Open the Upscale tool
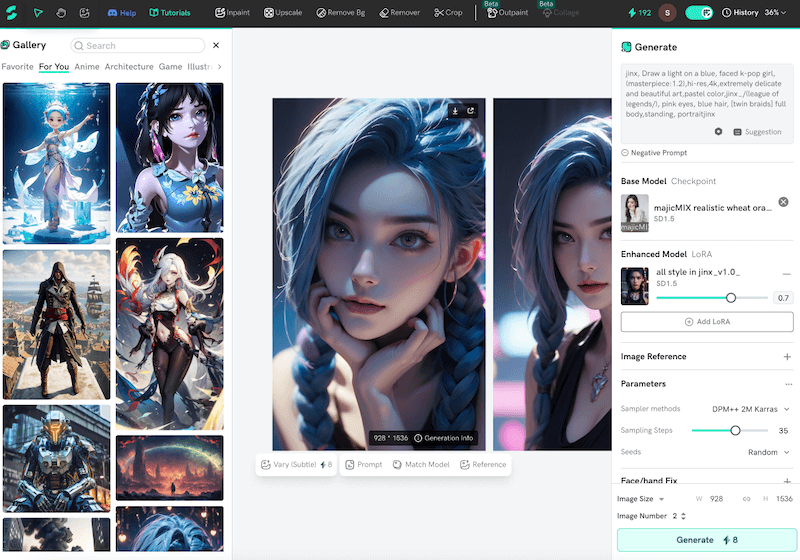The height and width of the screenshot is (560, 800). [283, 13]
